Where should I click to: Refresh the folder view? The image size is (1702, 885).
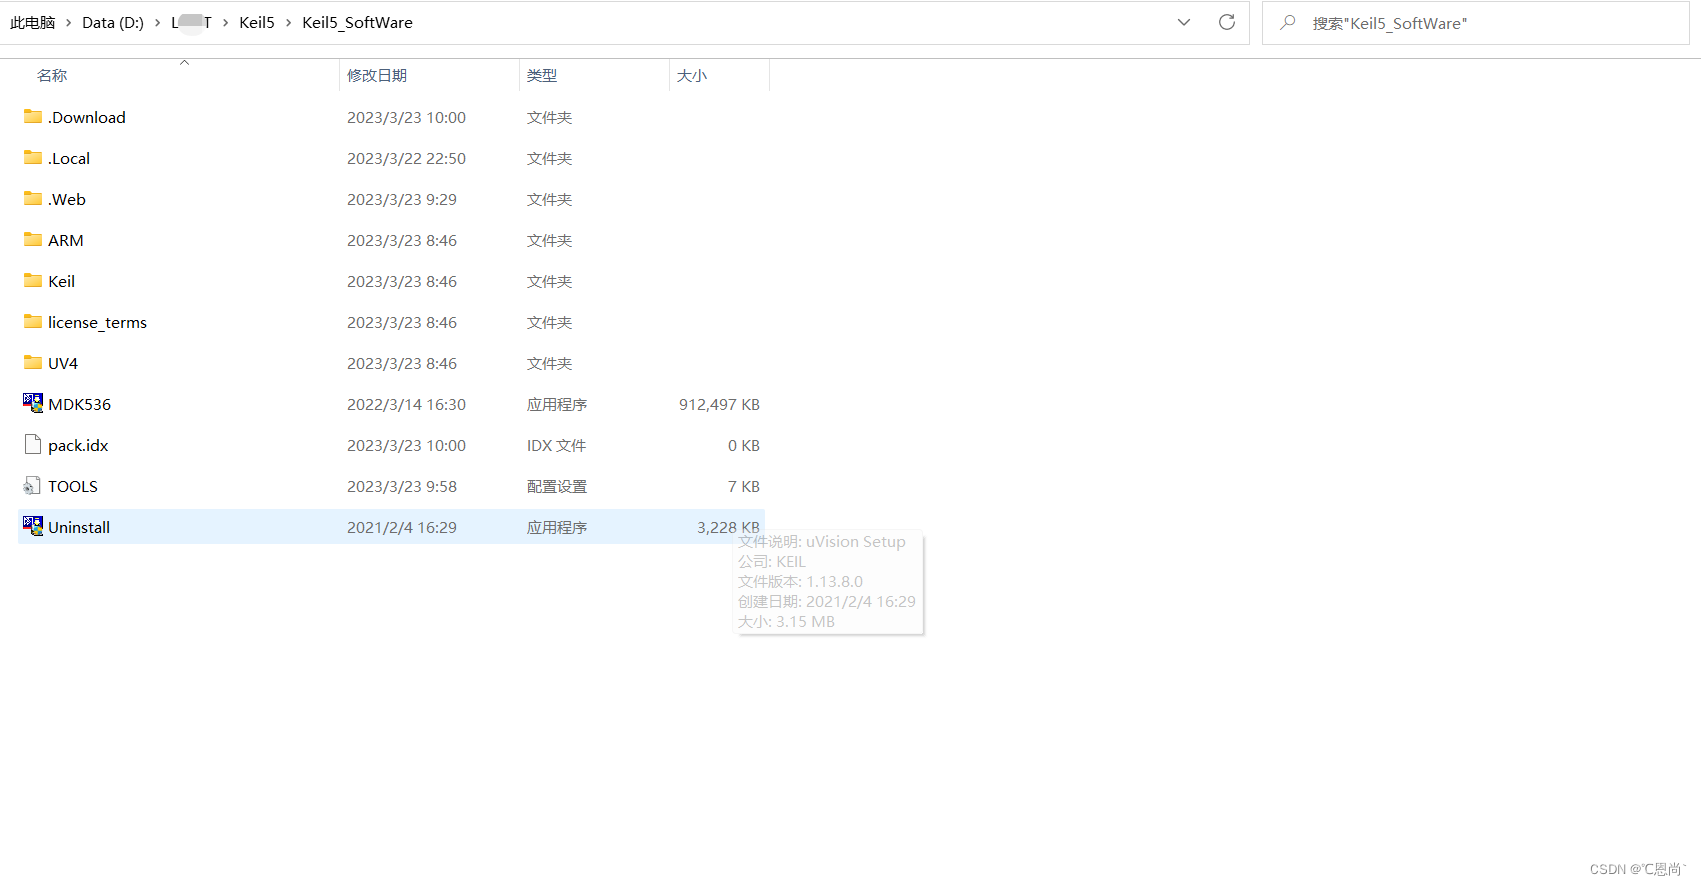pyautogui.click(x=1227, y=22)
